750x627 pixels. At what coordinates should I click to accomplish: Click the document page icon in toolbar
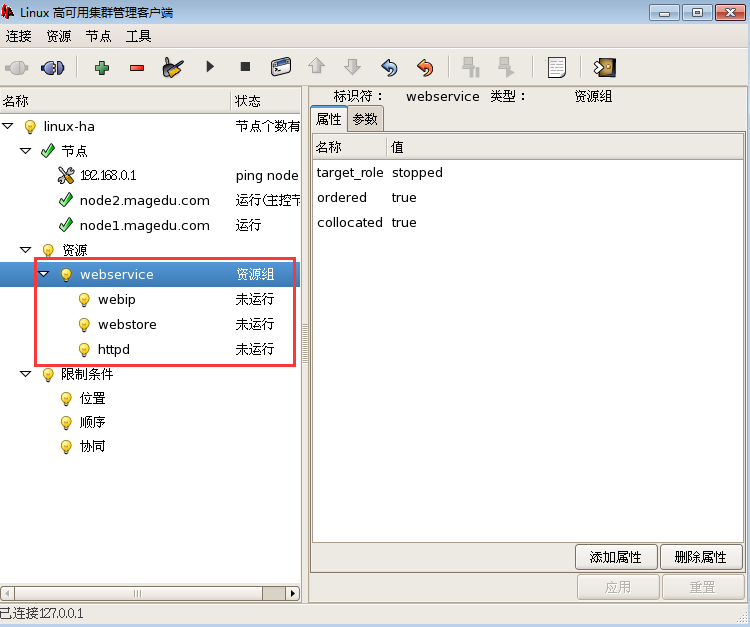tap(556, 67)
